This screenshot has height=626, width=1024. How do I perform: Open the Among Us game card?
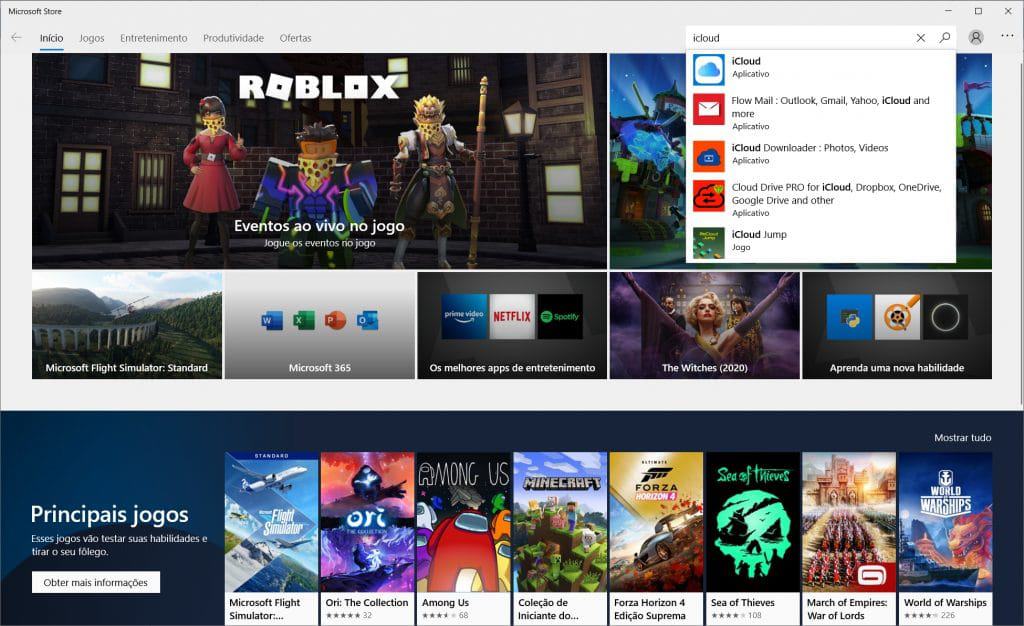pyautogui.click(x=464, y=539)
